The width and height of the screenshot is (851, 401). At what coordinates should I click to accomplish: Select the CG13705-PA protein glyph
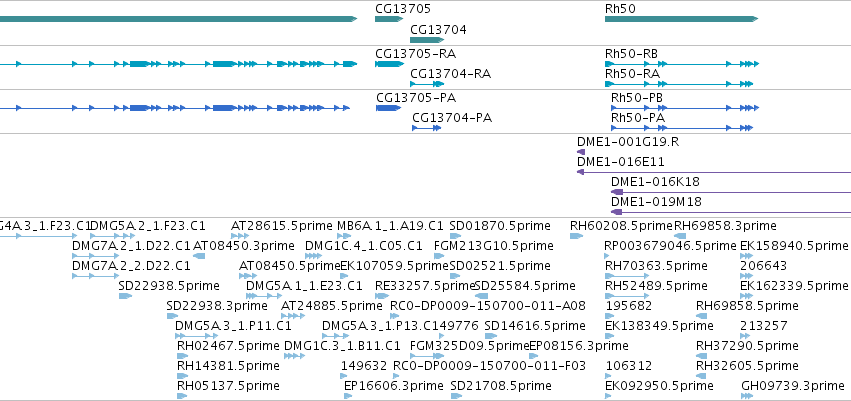pos(388,108)
